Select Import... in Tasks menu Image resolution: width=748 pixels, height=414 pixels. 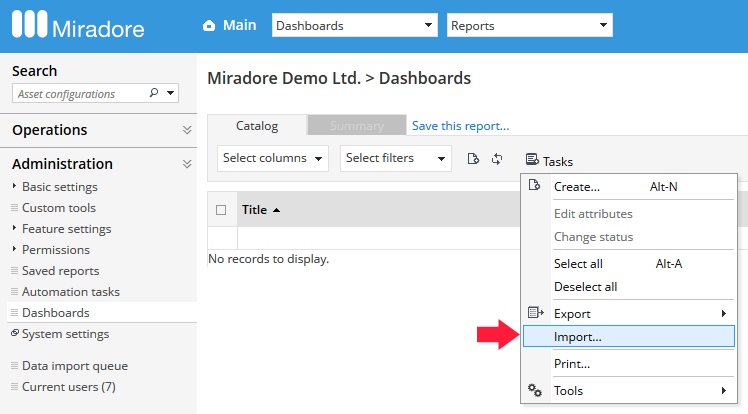coord(629,336)
